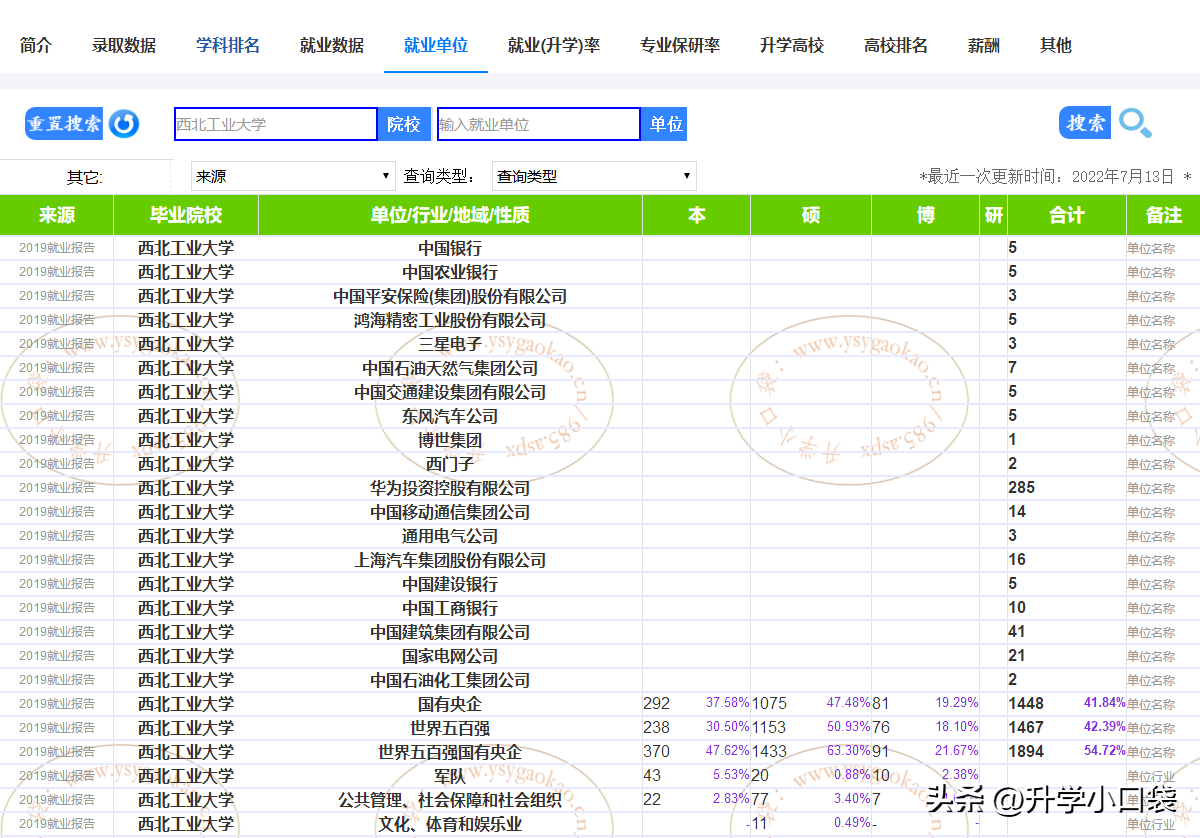This screenshot has height=838, width=1200.
Task: Click the 合计 column header
Action: click(1067, 215)
